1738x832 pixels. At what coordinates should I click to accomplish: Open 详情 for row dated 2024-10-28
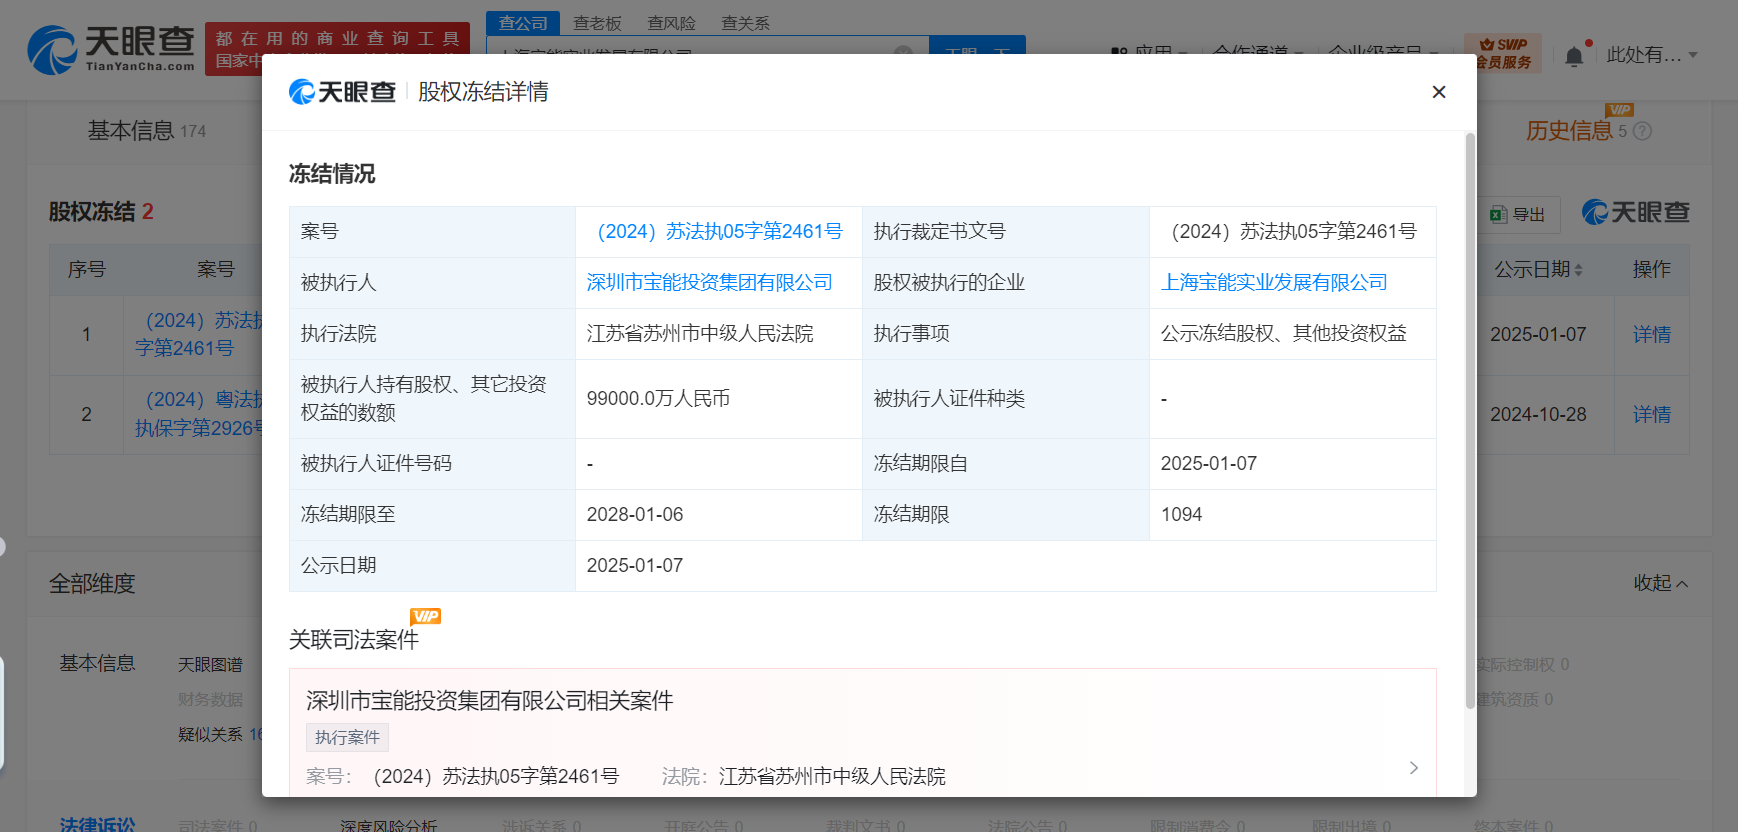point(1651,415)
